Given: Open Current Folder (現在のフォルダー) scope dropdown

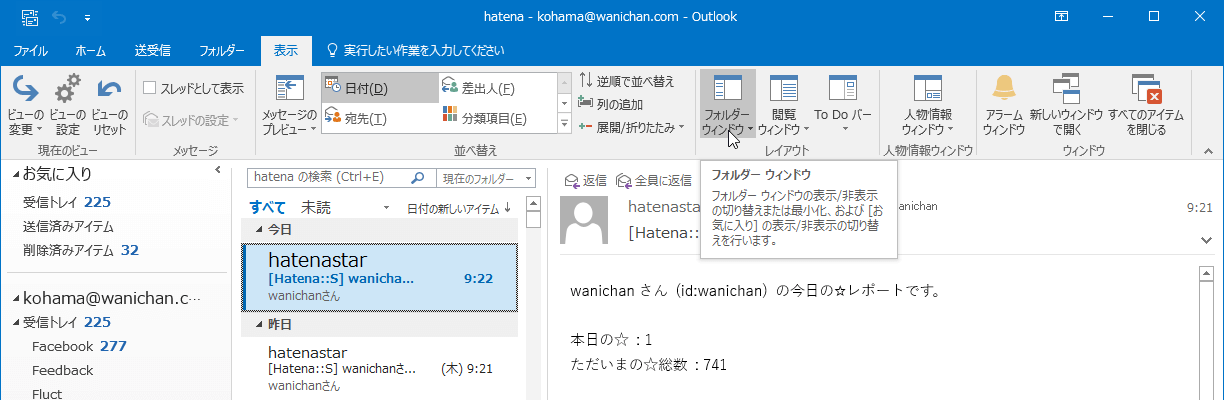Looking at the screenshot, I should click(486, 178).
